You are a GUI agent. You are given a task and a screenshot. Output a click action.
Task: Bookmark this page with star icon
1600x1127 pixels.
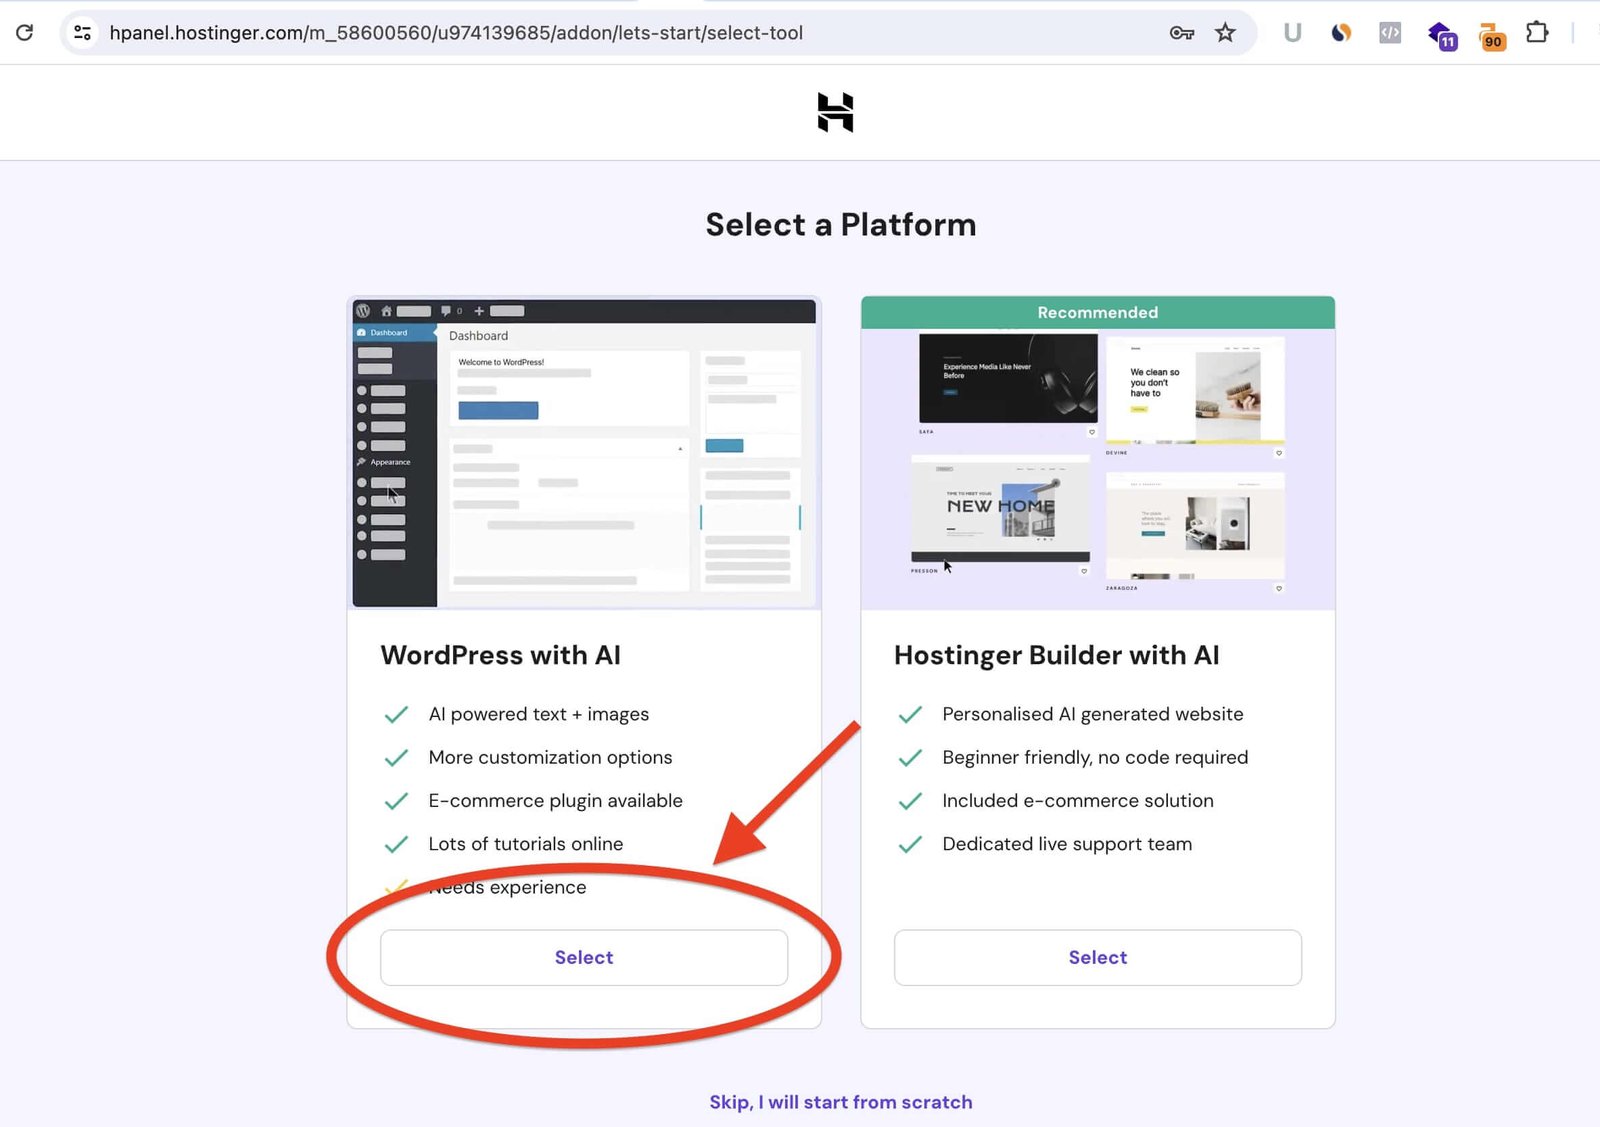point(1225,33)
